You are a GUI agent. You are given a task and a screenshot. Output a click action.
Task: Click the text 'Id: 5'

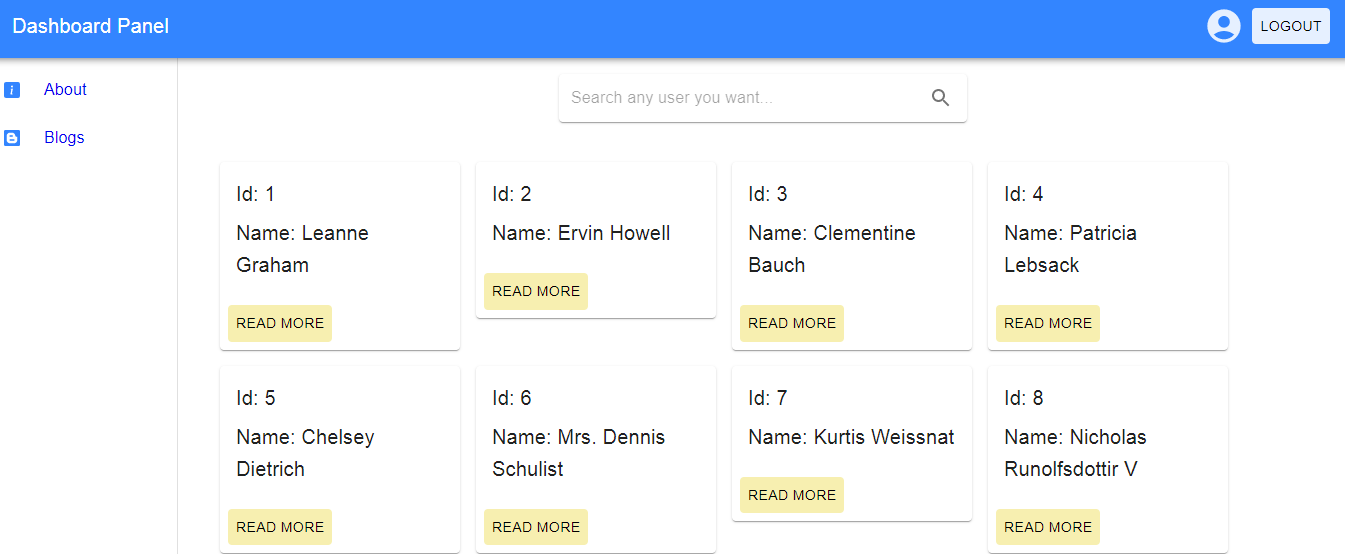pyautogui.click(x=256, y=398)
